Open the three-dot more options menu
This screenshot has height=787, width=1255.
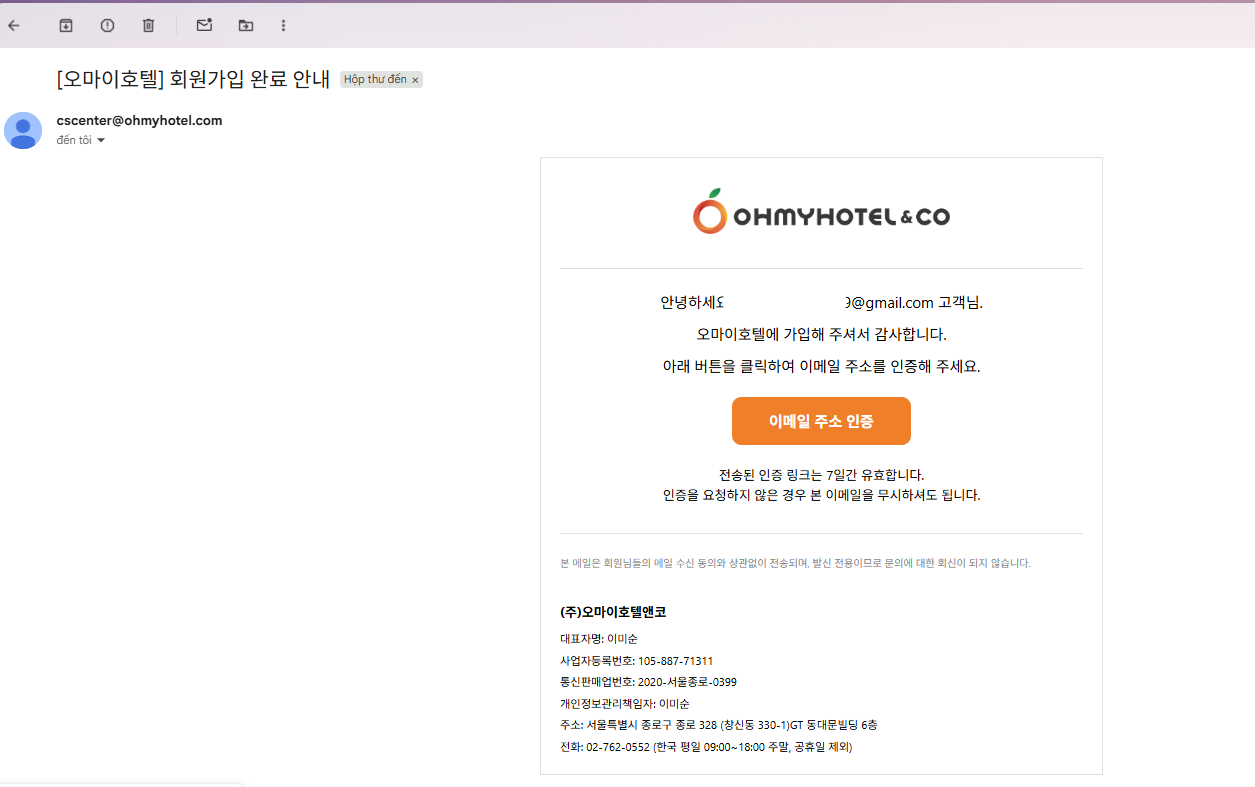click(283, 25)
